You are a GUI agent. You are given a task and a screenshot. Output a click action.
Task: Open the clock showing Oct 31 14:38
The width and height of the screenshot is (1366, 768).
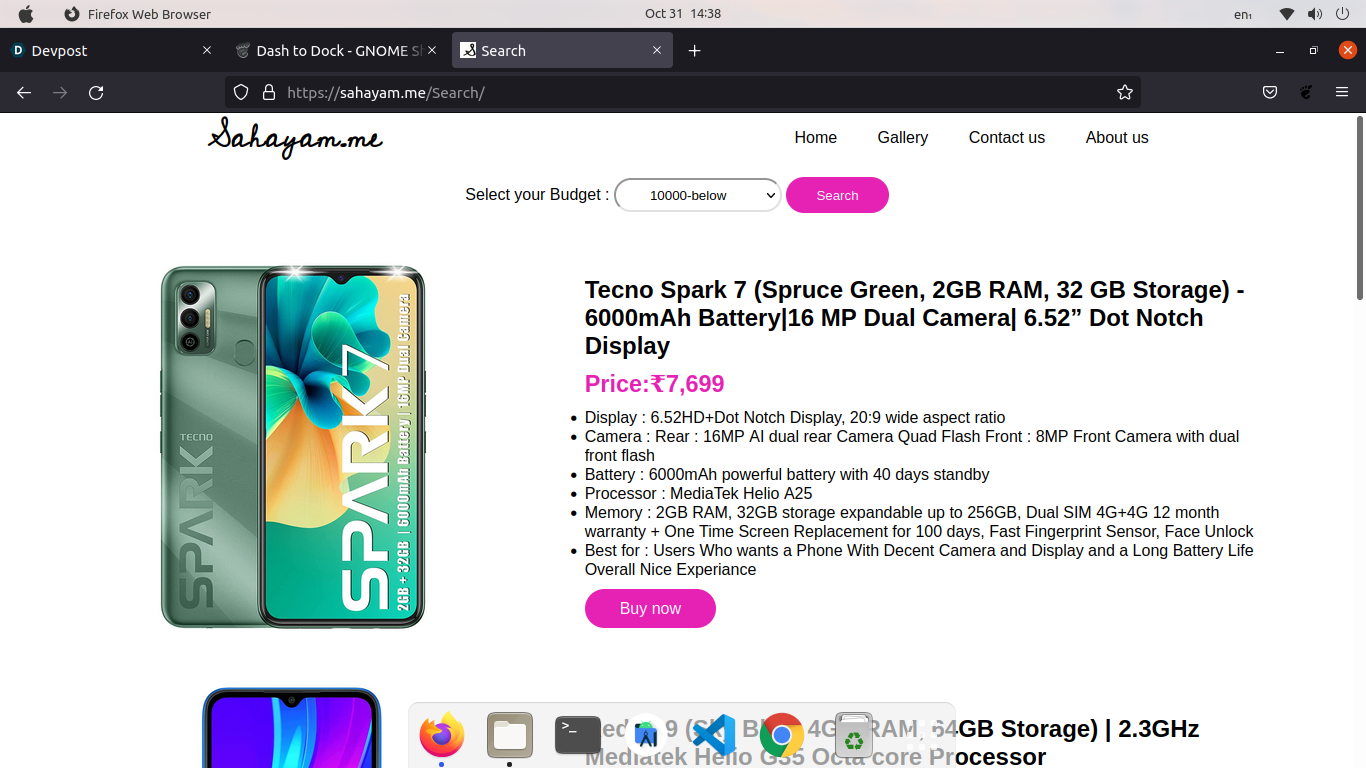point(683,14)
